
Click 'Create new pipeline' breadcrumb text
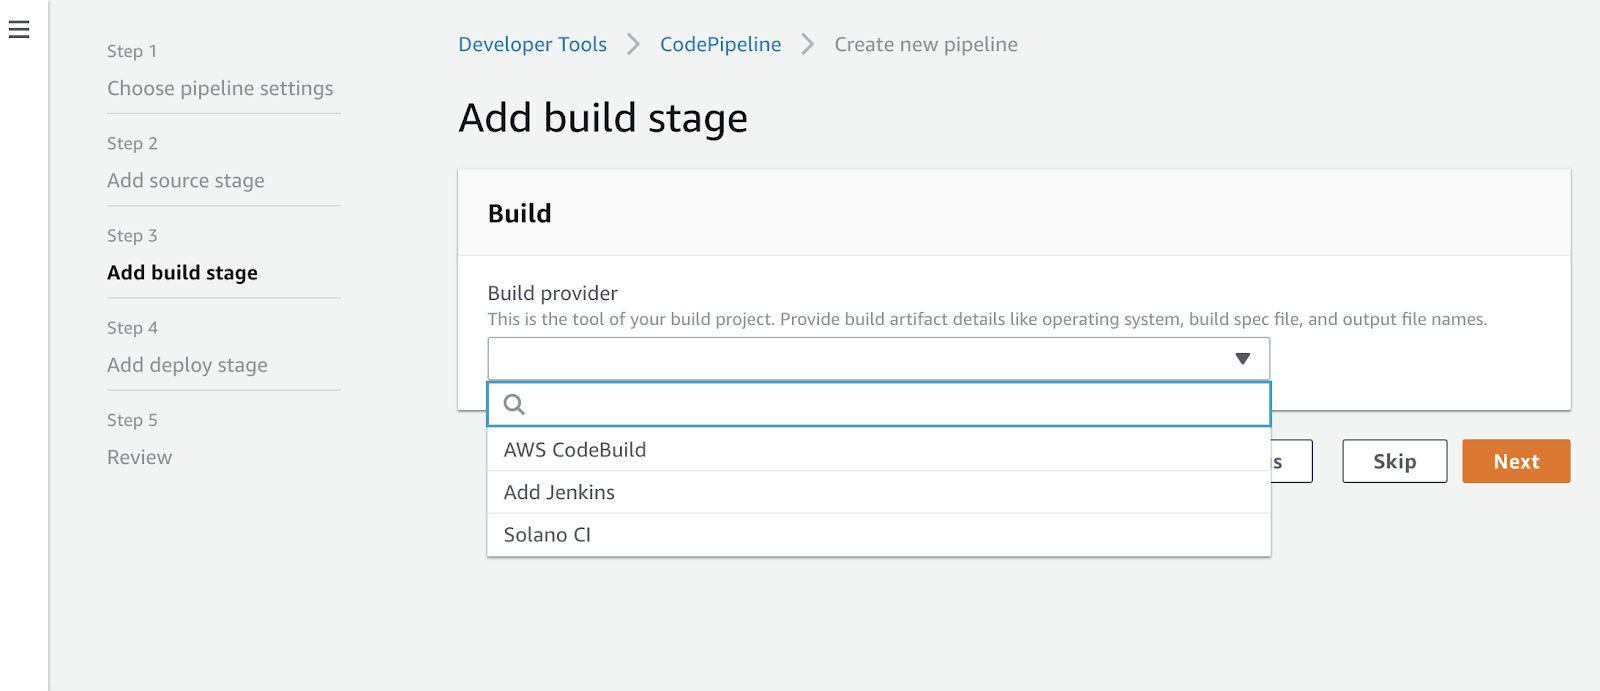[926, 44]
